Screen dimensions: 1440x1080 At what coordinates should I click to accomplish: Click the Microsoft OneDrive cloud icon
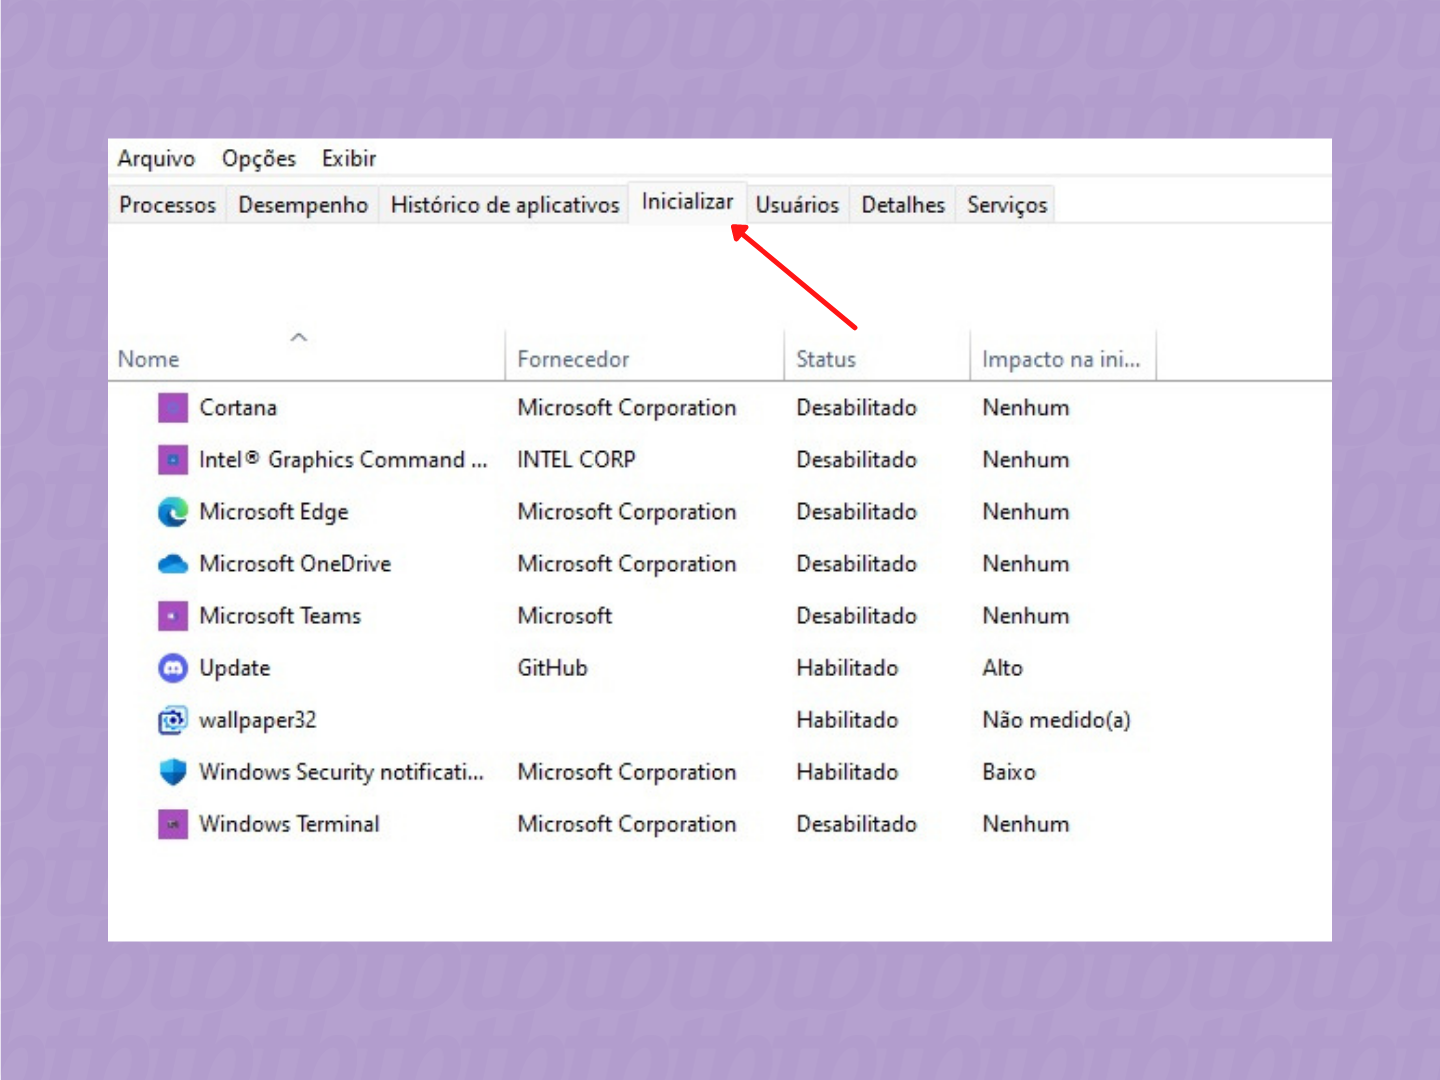(172, 564)
